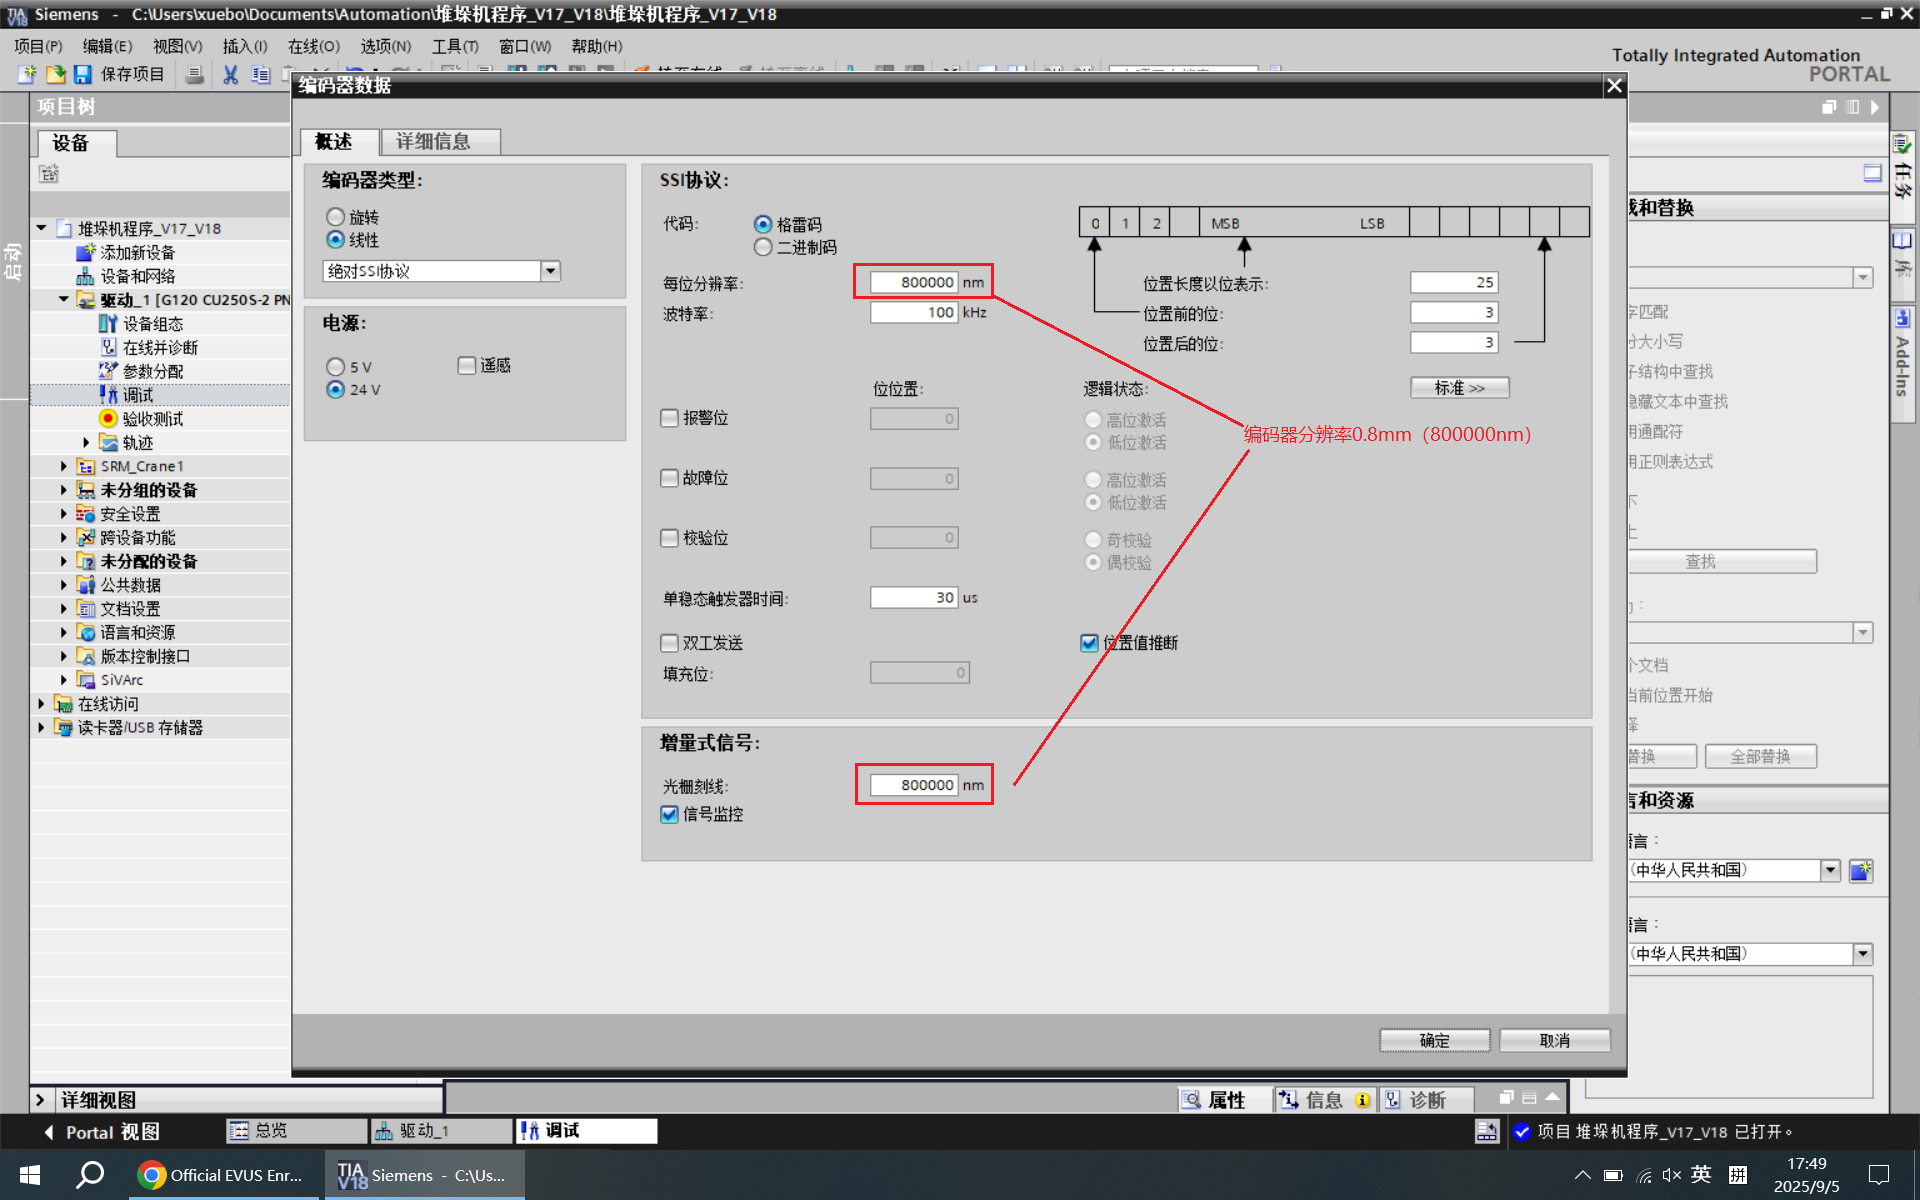Expand the SRM_Crane1 tree node
1920x1200 pixels.
[64, 466]
